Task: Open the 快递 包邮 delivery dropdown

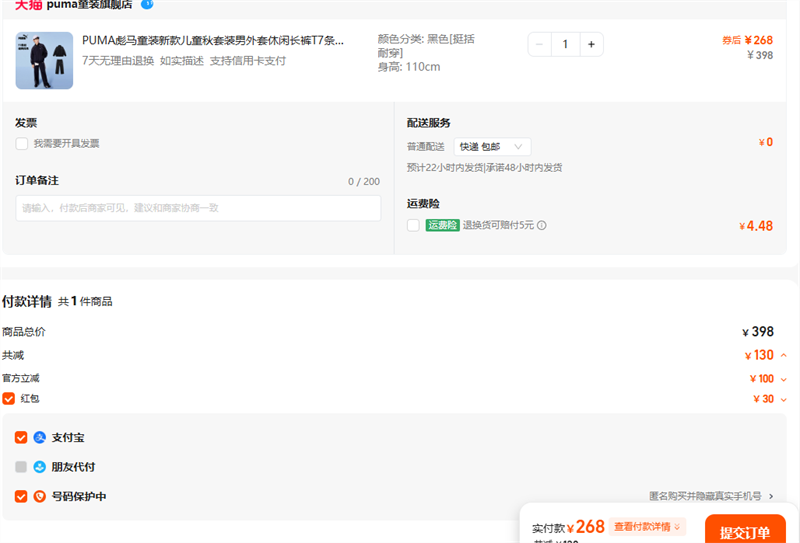Action: pyautogui.click(x=491, y=147)
